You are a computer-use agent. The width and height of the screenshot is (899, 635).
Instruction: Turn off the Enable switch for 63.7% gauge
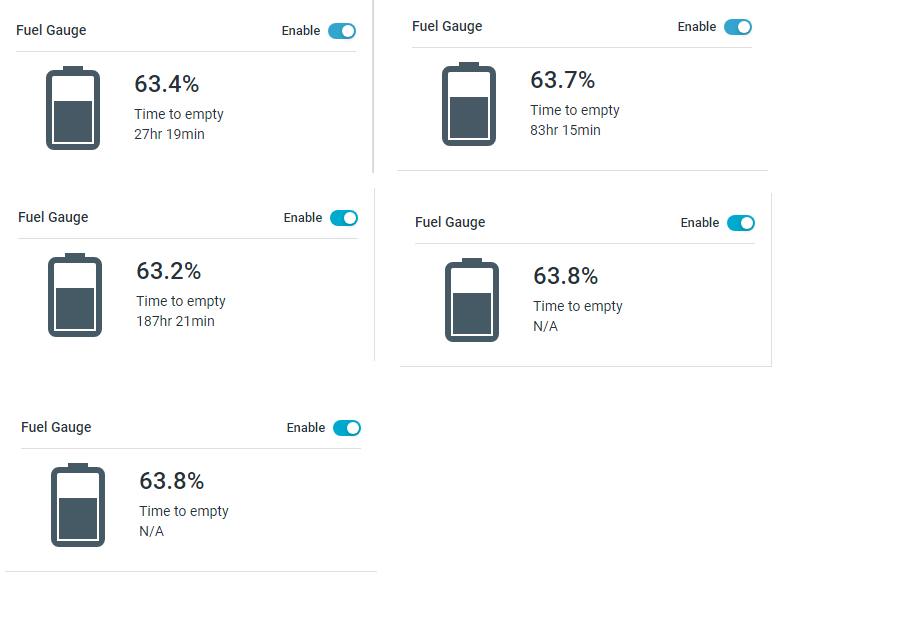(738, 27)
